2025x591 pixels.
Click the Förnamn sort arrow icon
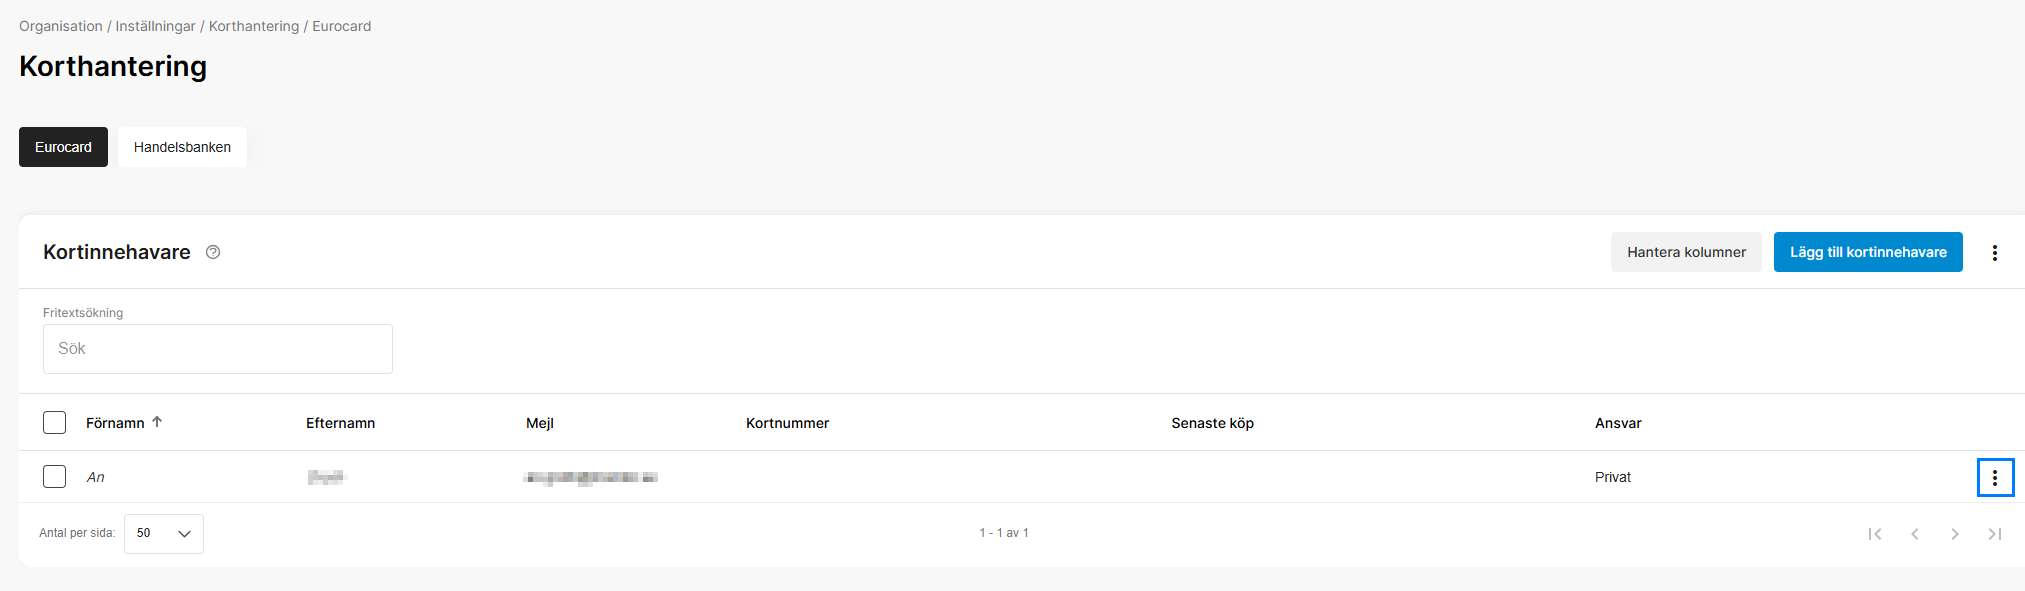tap(157, 422)
